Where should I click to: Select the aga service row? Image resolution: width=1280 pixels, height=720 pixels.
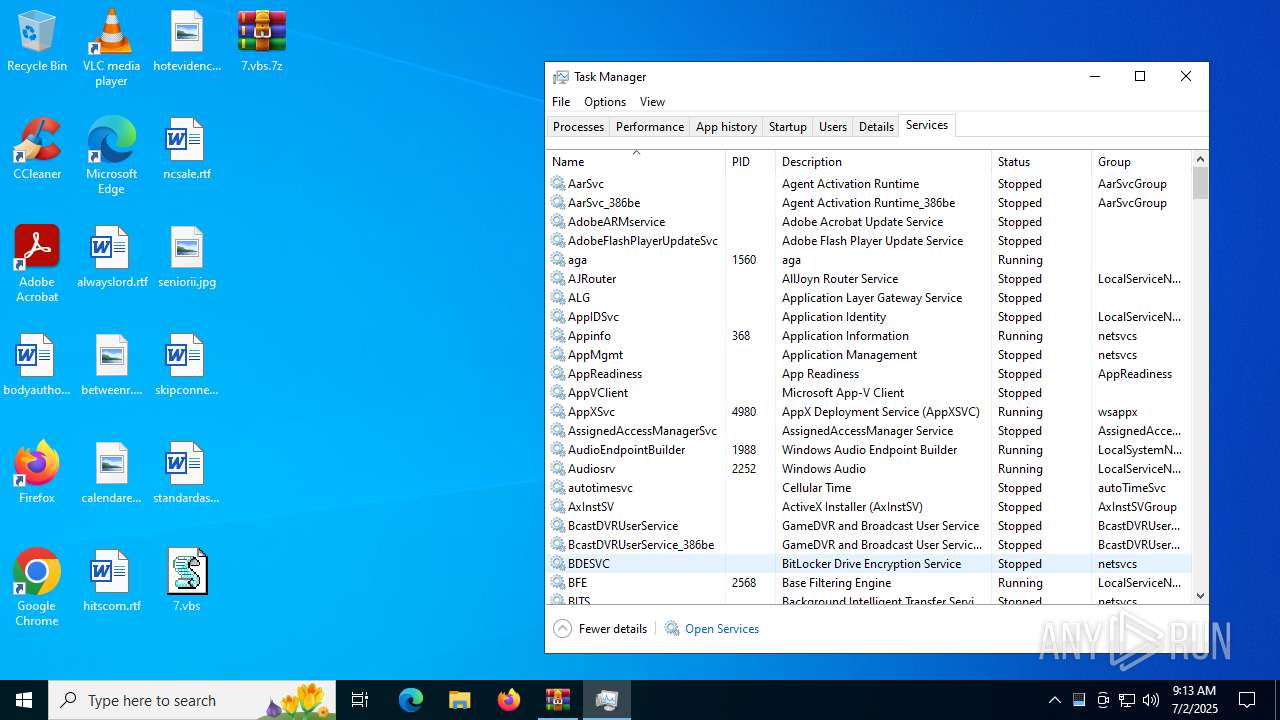click(x=869, y=260)
